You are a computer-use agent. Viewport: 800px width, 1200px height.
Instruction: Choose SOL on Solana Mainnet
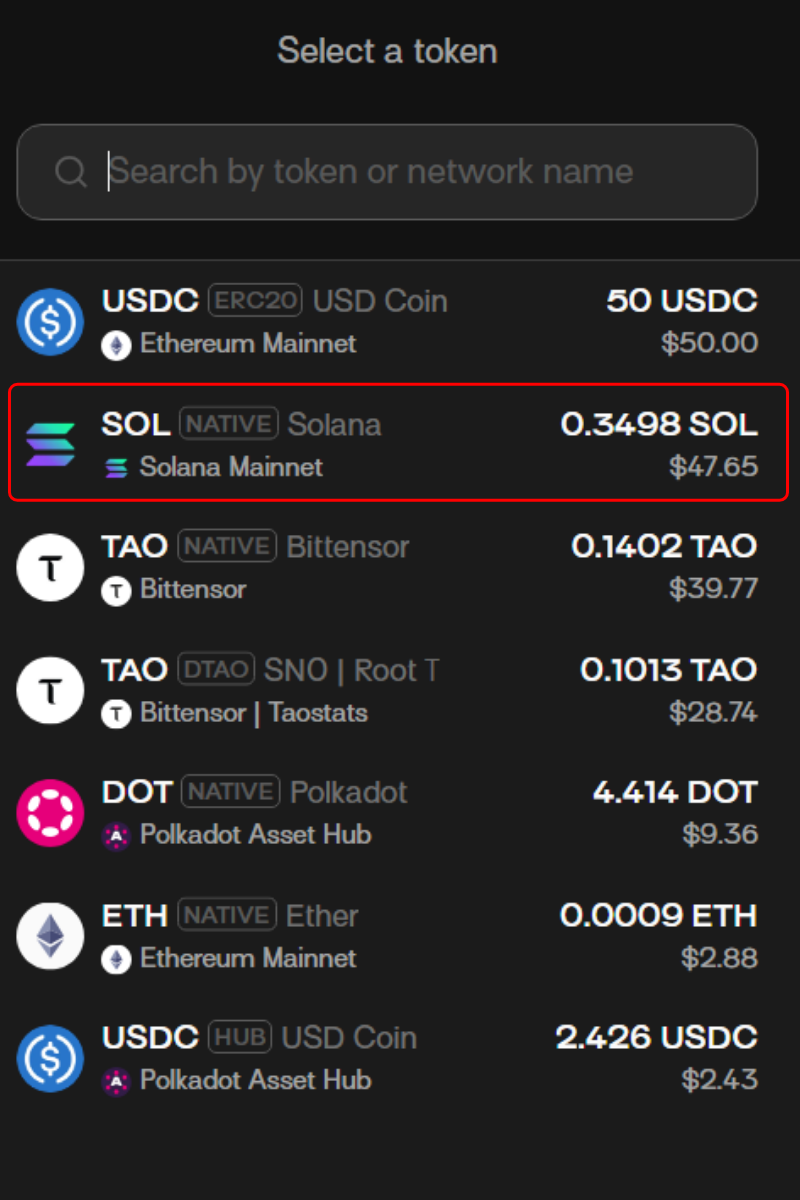(x=400, y=445)
